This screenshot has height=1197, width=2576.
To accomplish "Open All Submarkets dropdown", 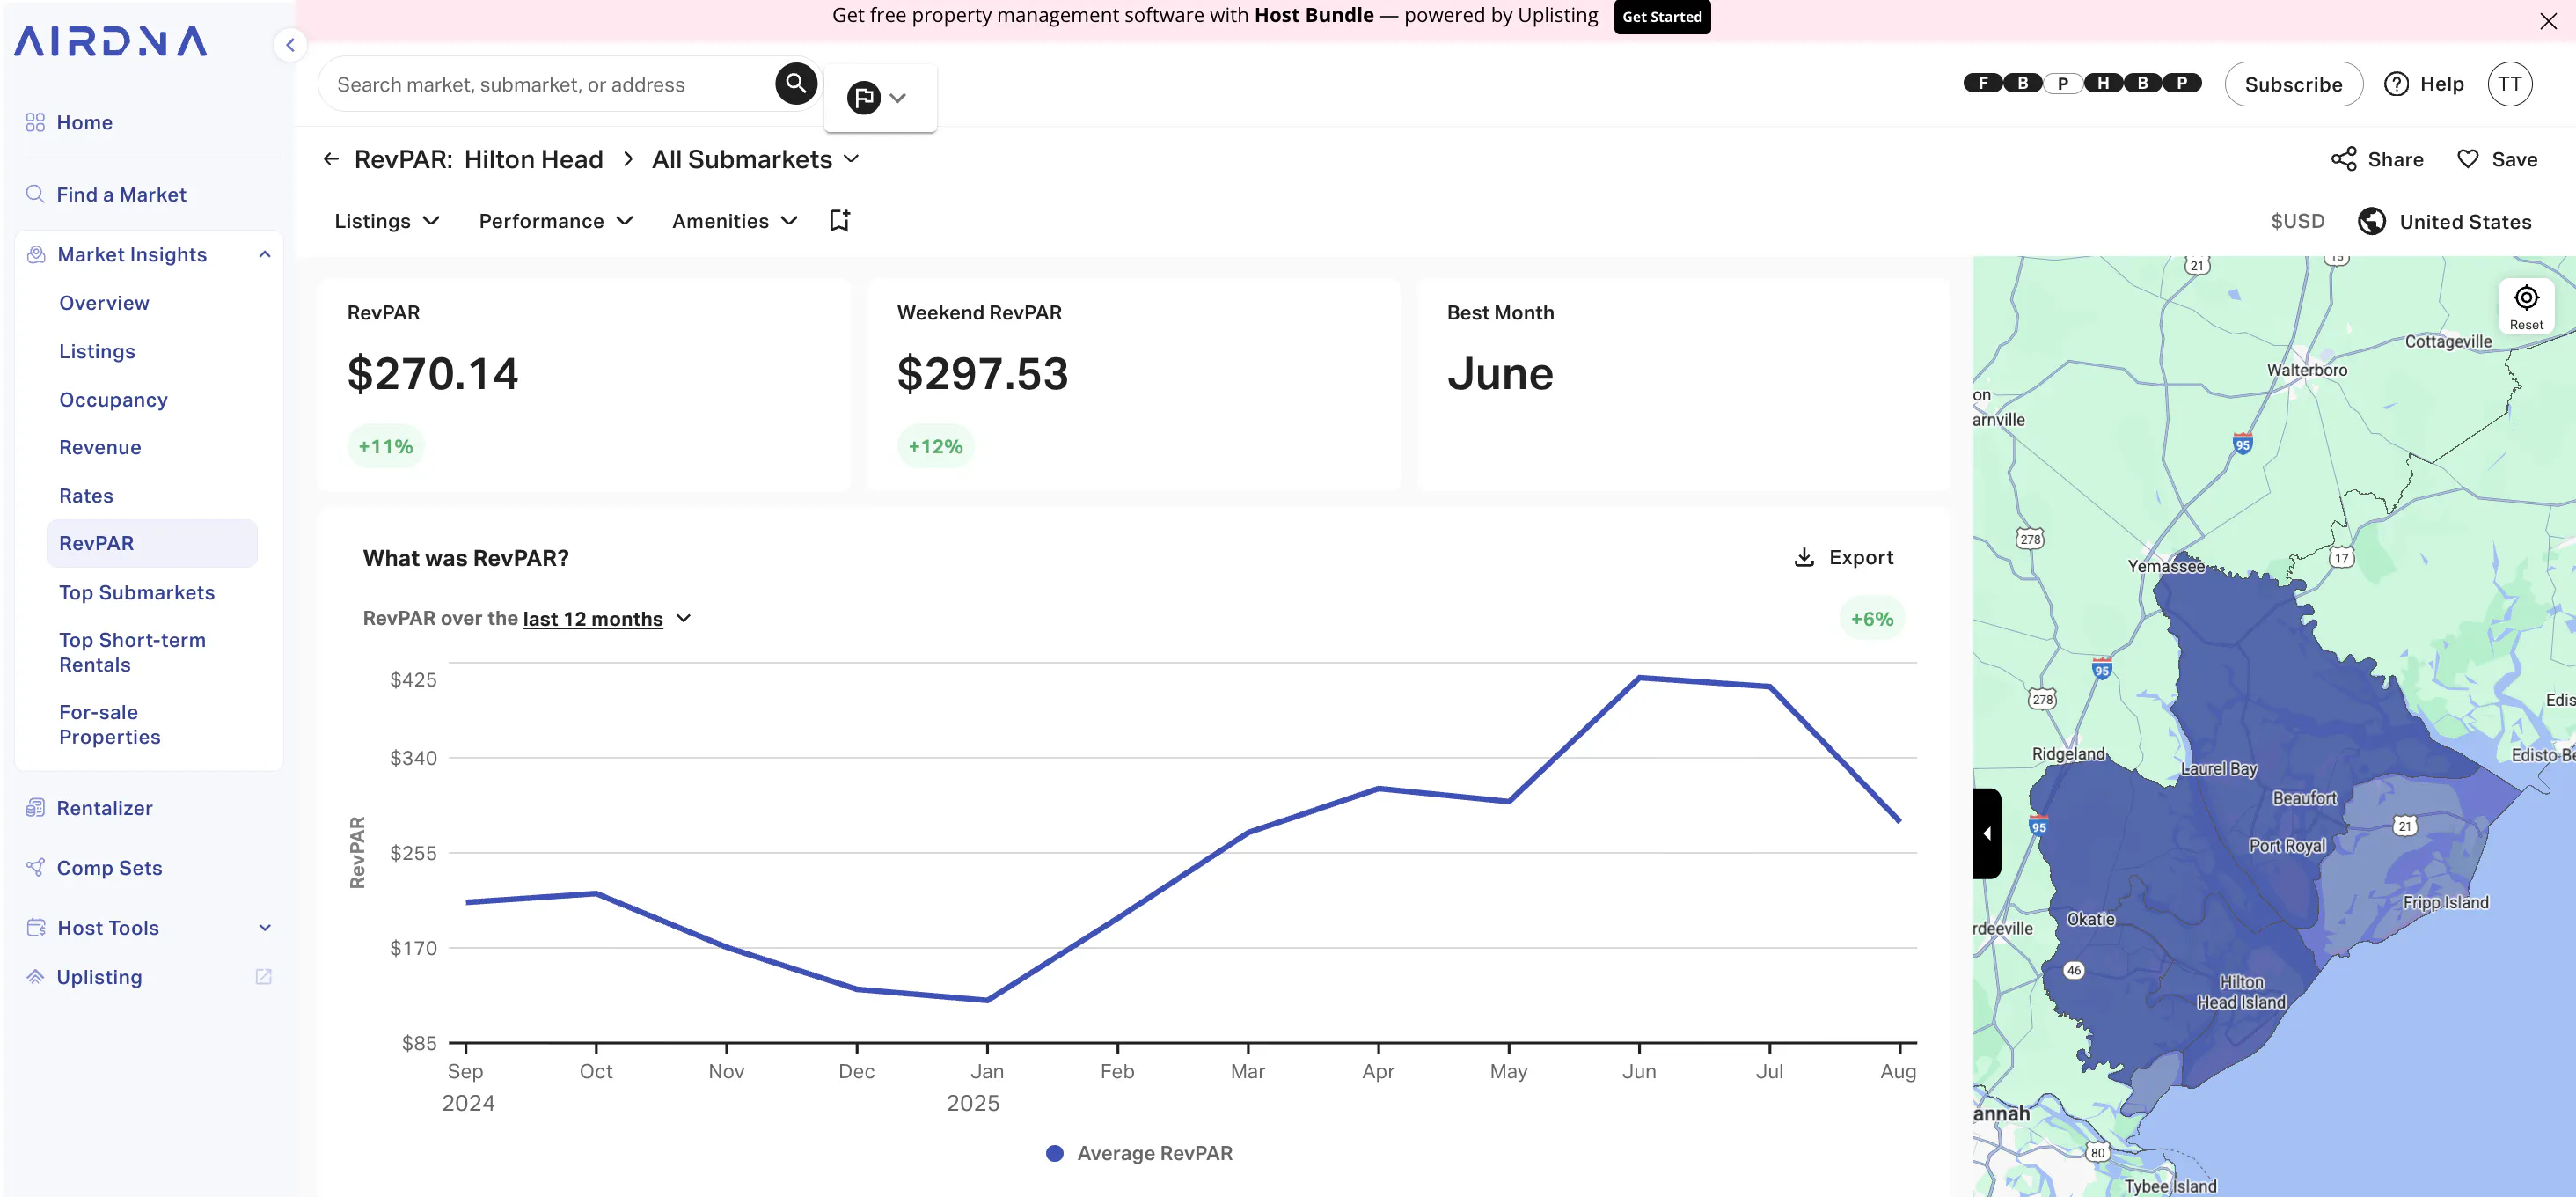I will [755, 159].
